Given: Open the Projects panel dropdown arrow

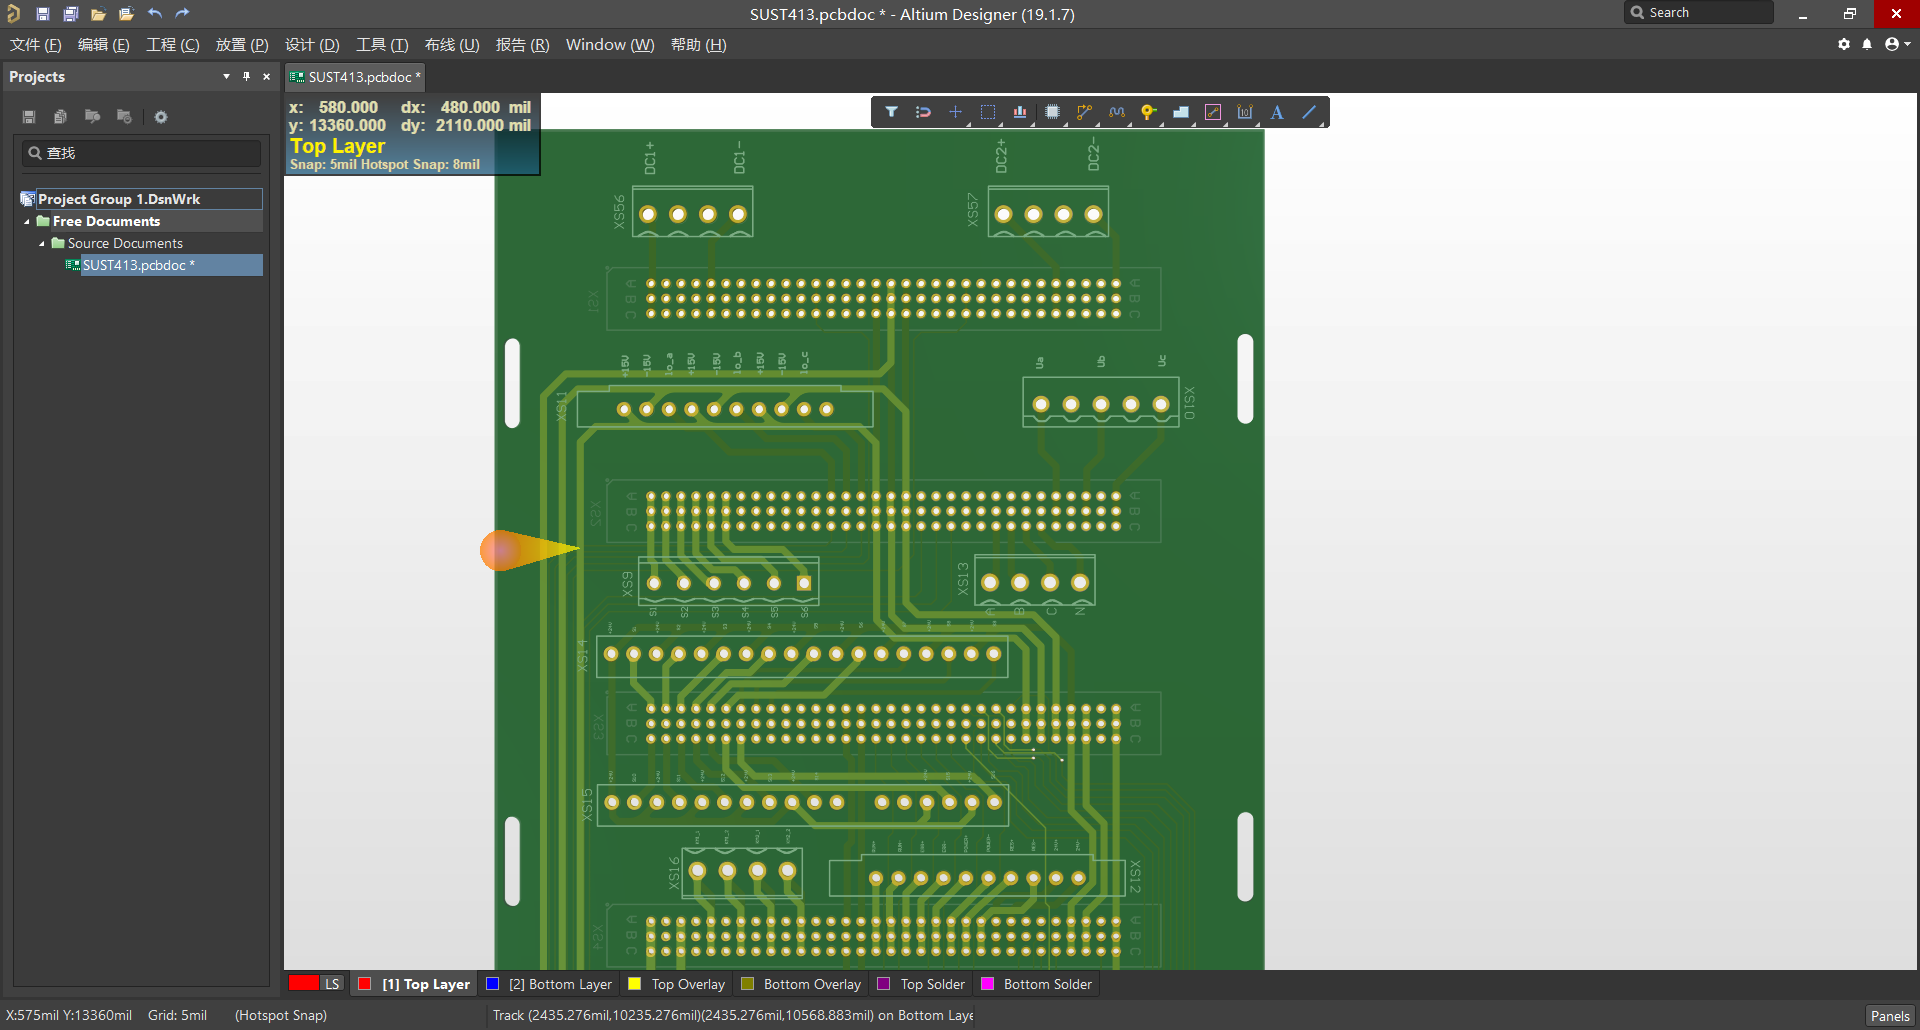Looking at the screenshot, I should (226, 76).
